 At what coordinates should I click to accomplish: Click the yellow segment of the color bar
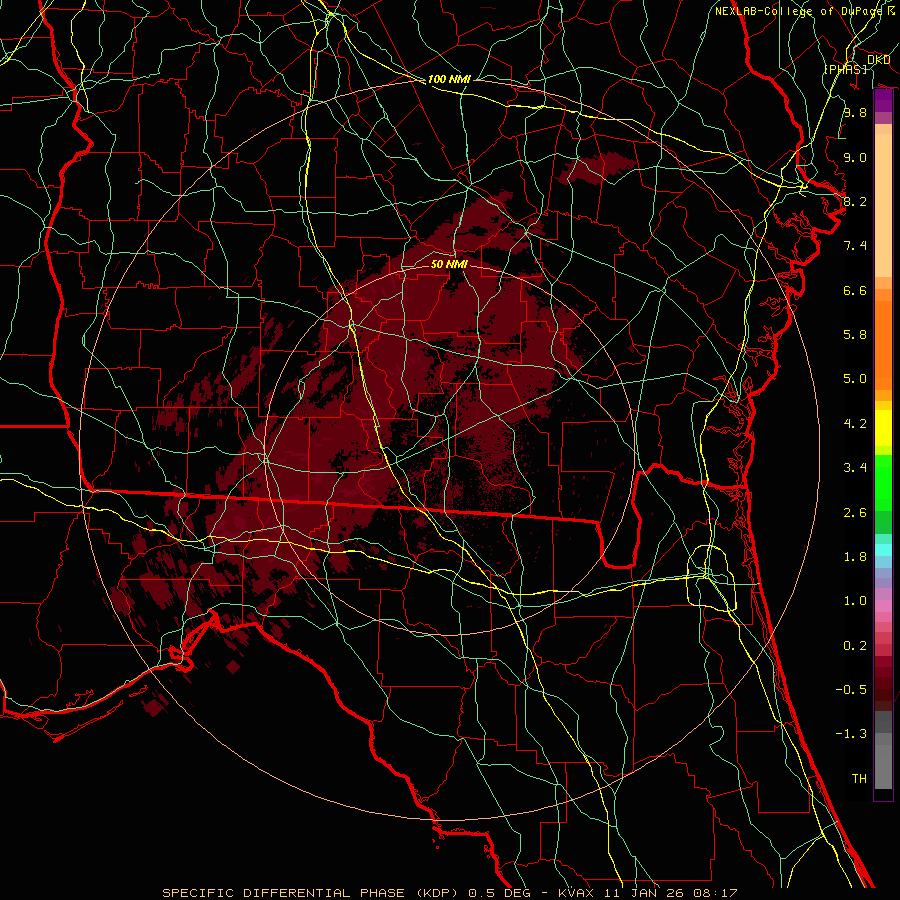tap(883, 428)
